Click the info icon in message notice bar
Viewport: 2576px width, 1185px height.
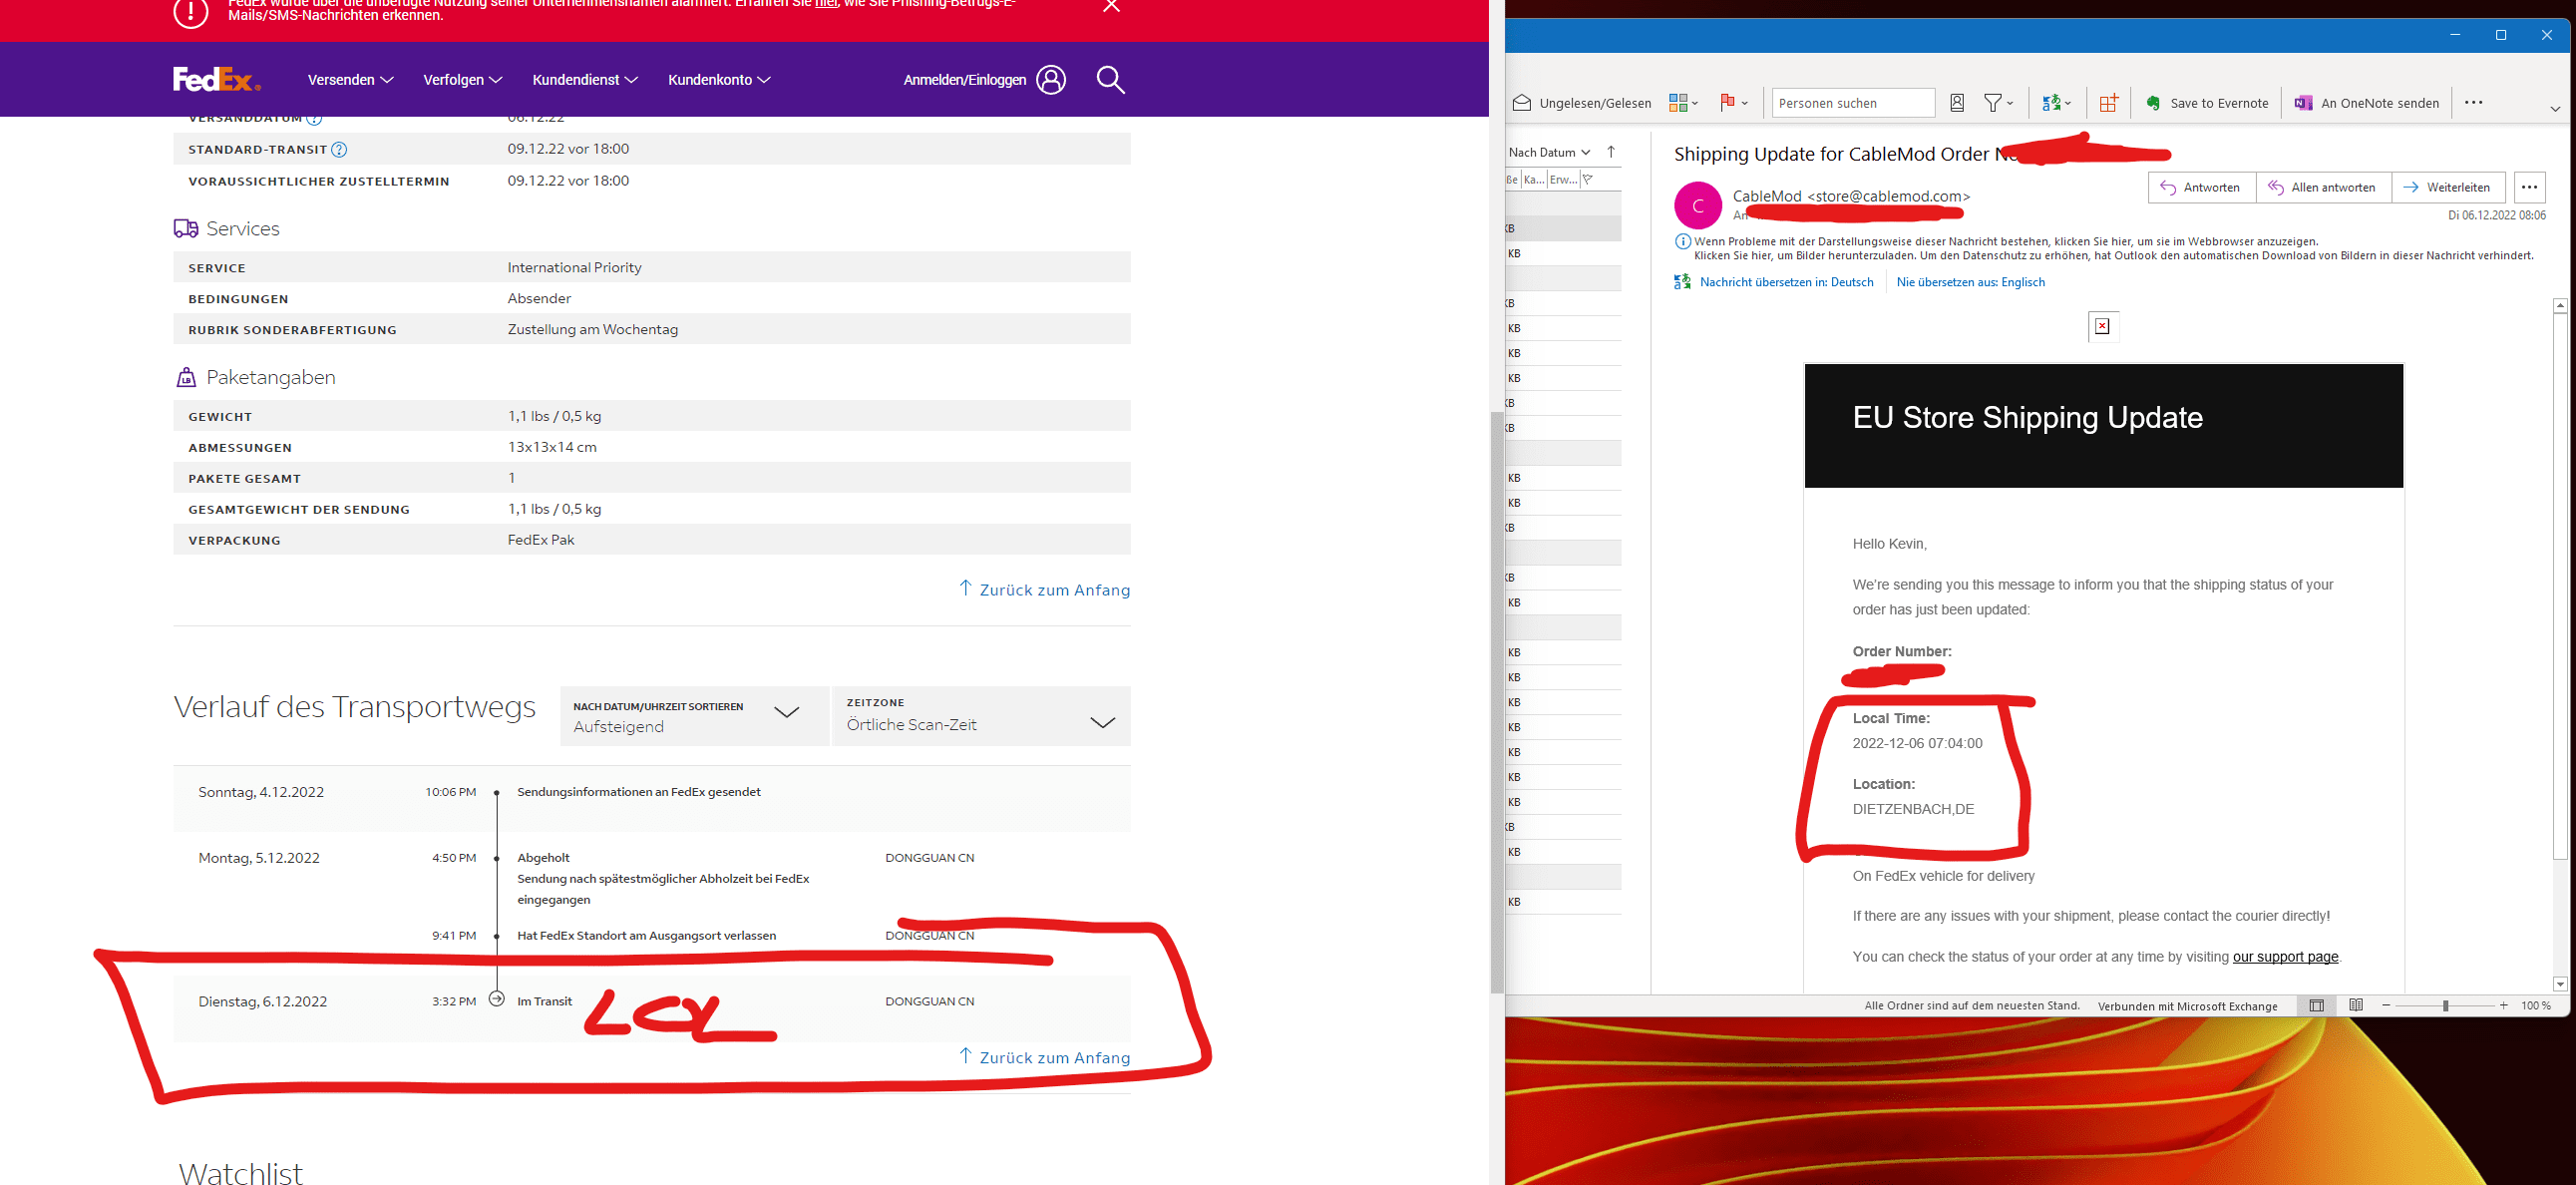coord(1682,241)
